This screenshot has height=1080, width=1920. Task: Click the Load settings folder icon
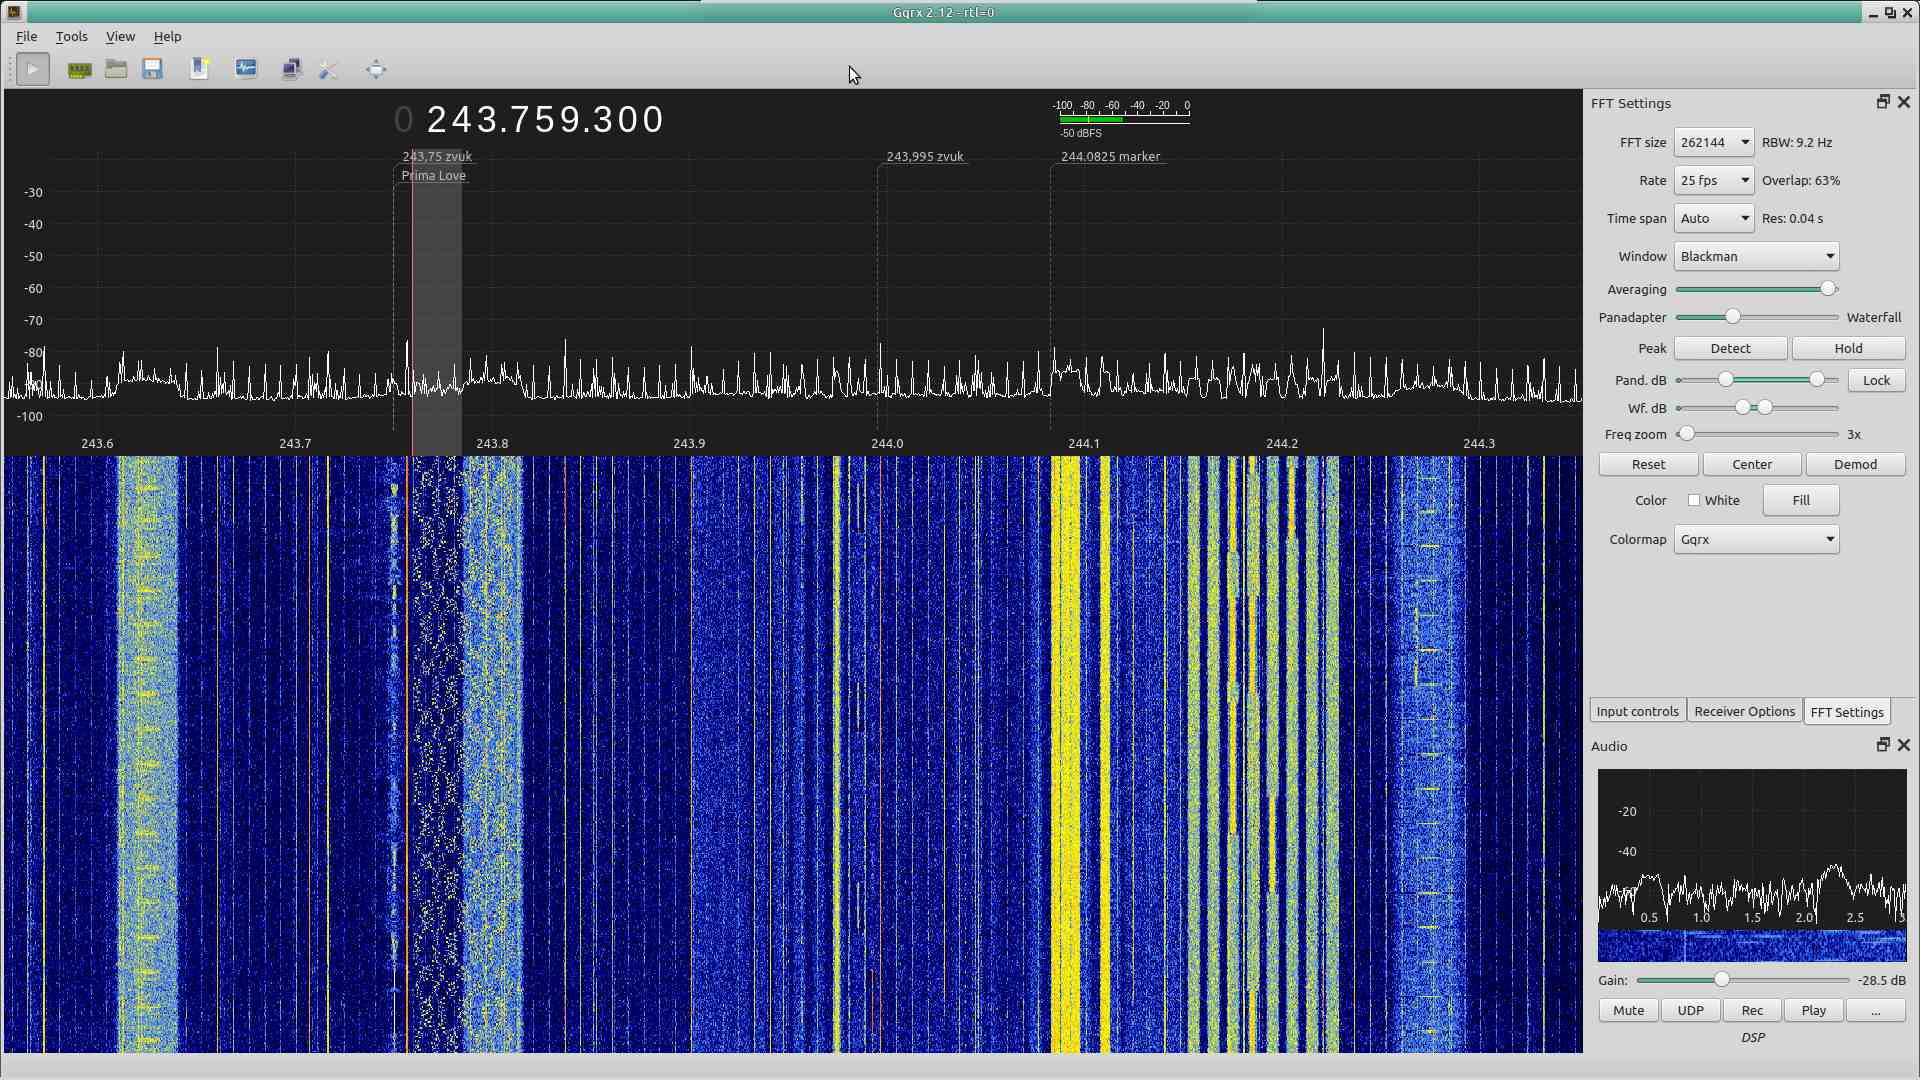116,69
